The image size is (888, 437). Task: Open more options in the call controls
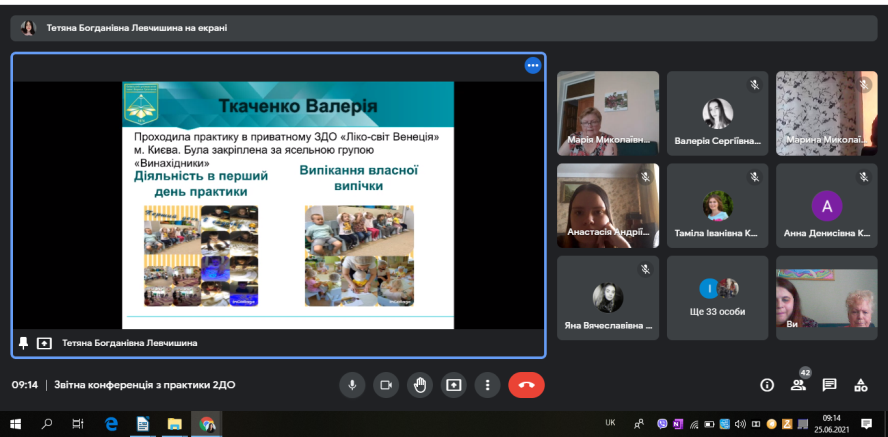point(487,384)
